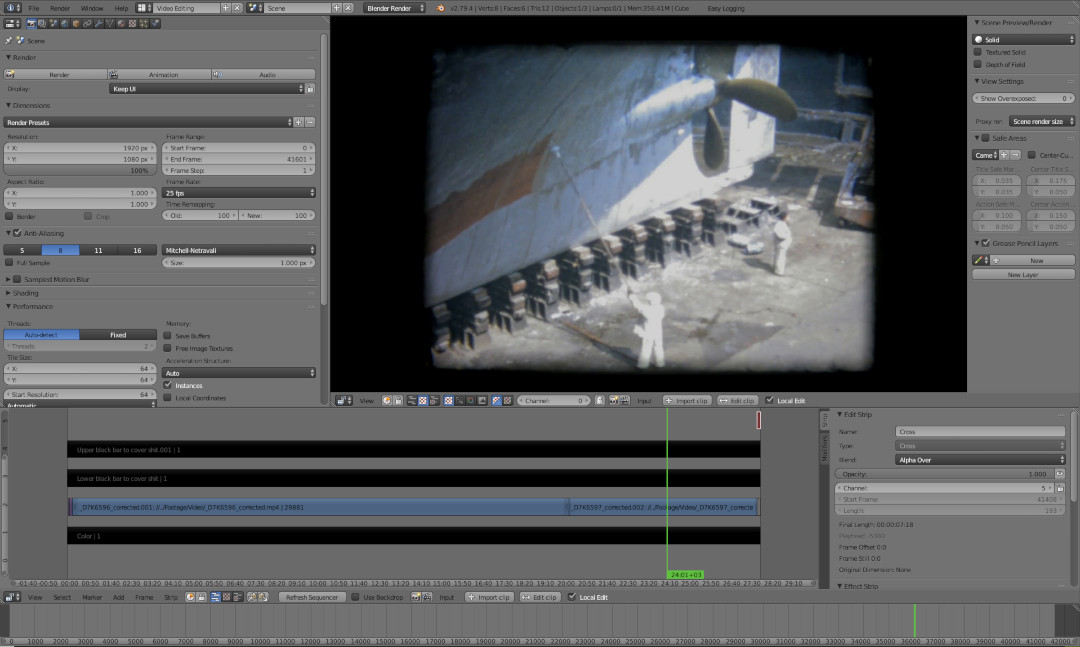1080x647 pixels.
Task: Click Import clip in sequencer header
Action: (490, 597)
